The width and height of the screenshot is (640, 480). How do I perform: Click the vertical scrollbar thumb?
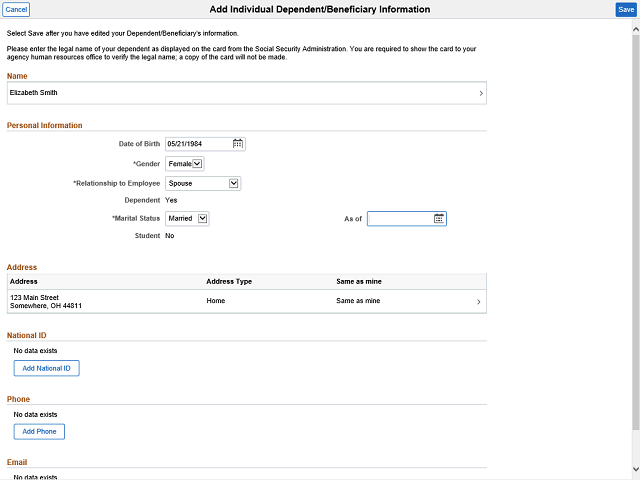(636, 233)
